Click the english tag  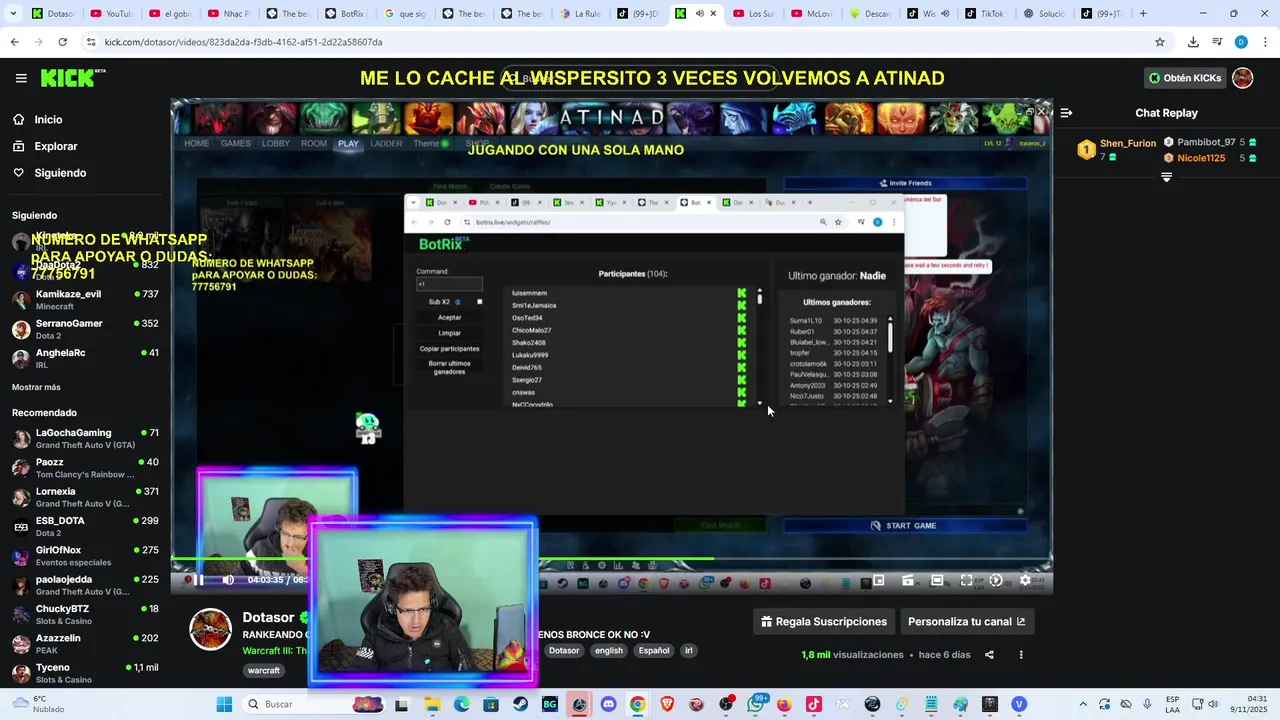[608, 650]
